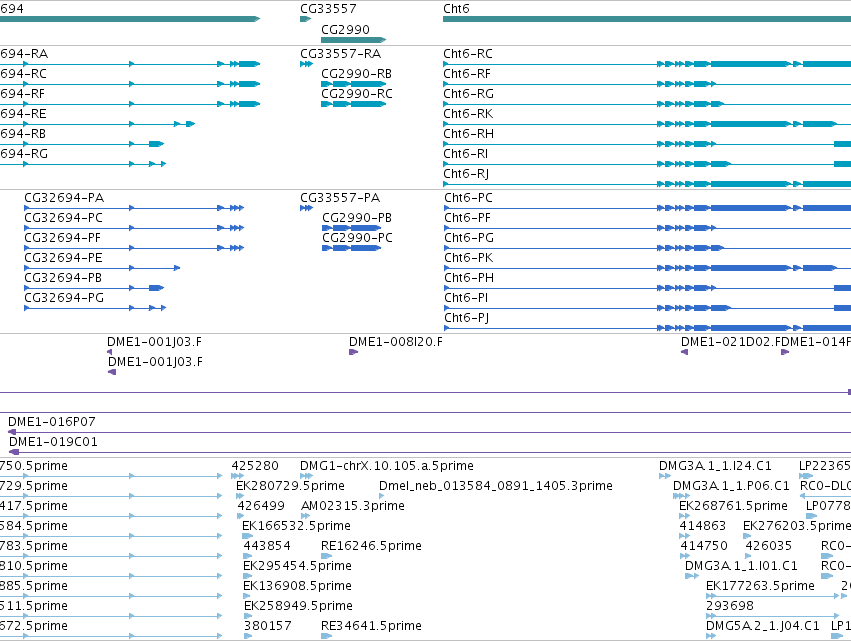Image resolution: width=851 pixels, height=641 pixels.
Task: Select the Cht6 gene label
Action: click(x=456, y=9)
